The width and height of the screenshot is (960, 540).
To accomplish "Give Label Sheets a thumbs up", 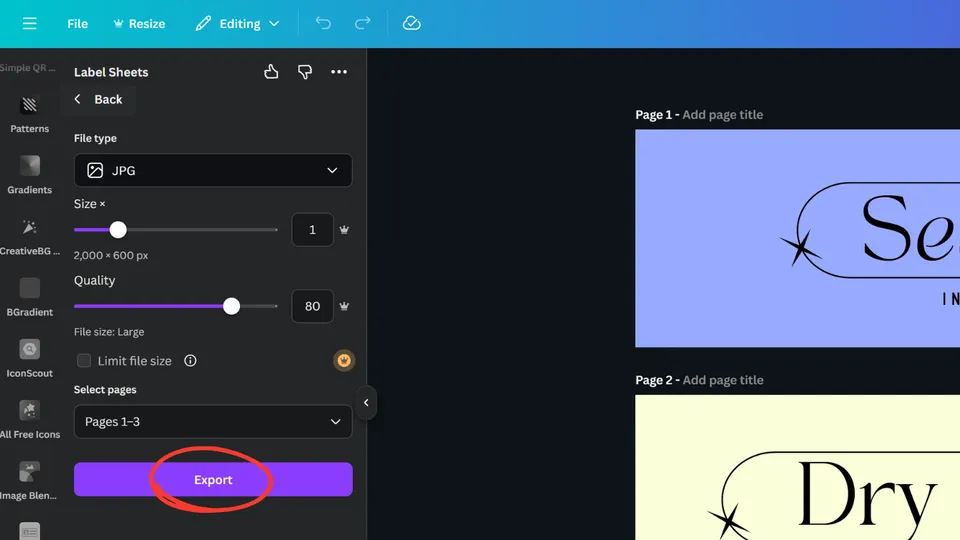I will click(x=271, y=72).
